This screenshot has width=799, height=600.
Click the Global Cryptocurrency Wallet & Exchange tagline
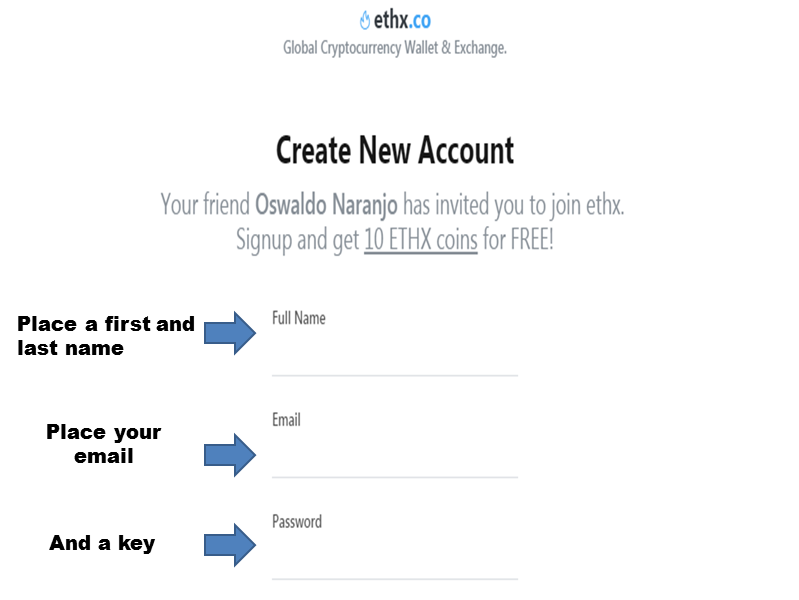click(x=395, y=48)
